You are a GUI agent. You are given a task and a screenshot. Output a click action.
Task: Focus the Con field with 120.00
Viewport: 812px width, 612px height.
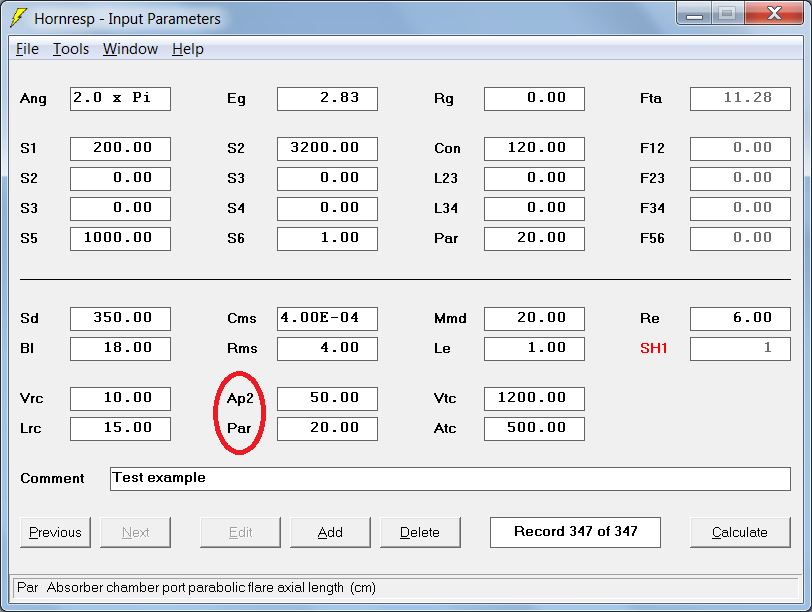point(534,149)
